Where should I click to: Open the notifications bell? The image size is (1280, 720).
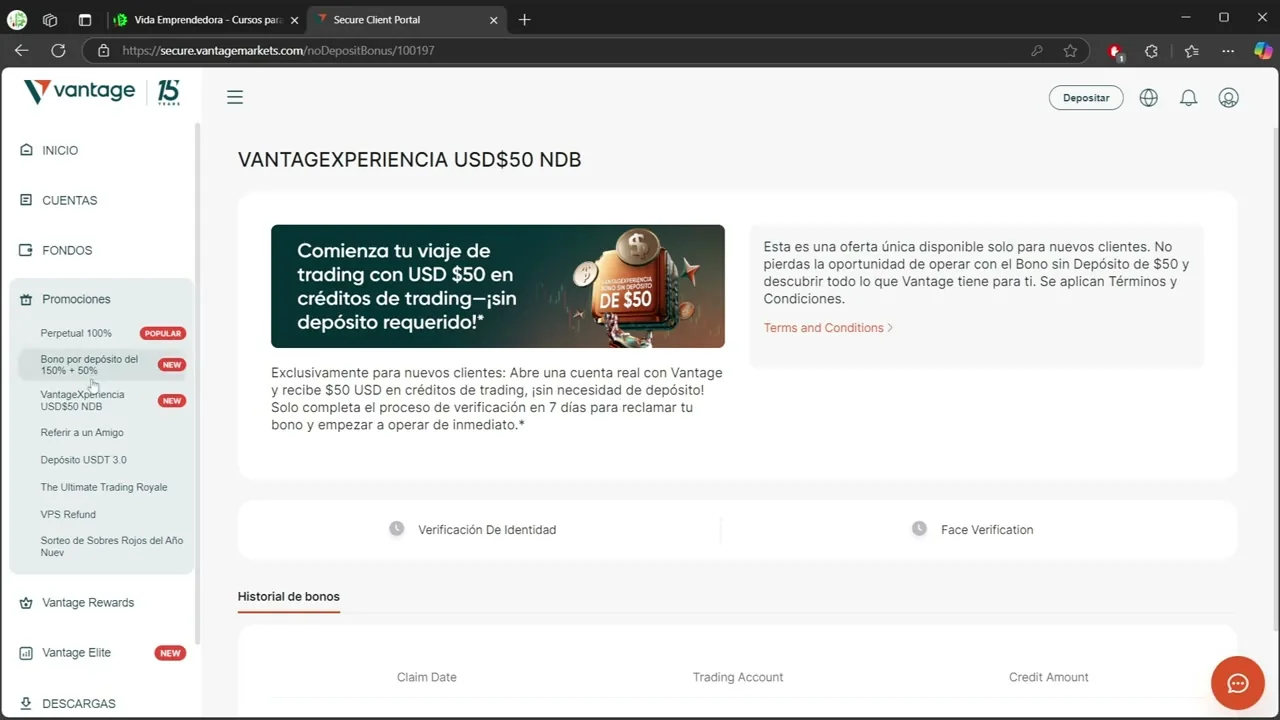[x=1189, y=98]
